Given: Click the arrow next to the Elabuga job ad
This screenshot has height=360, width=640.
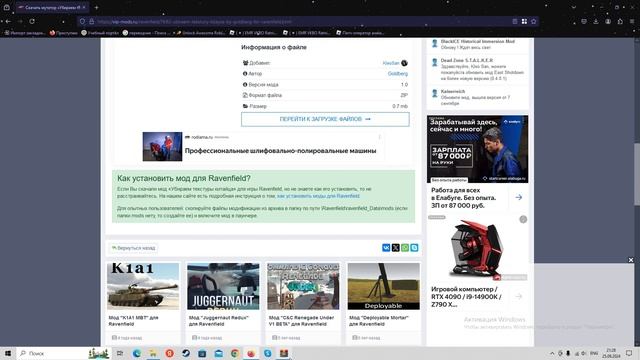Looking at the screenshot, I should pyautogui.click(x=519, y=198).
